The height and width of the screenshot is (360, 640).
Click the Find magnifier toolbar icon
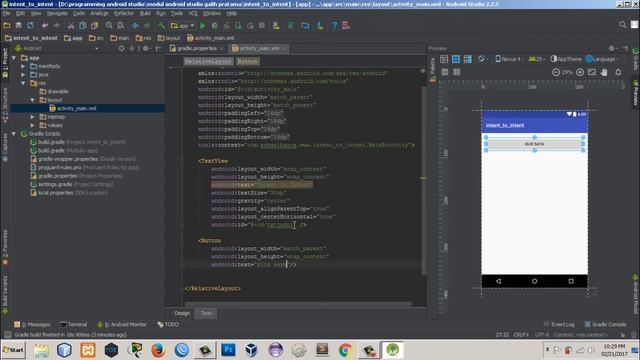point(109,25)
